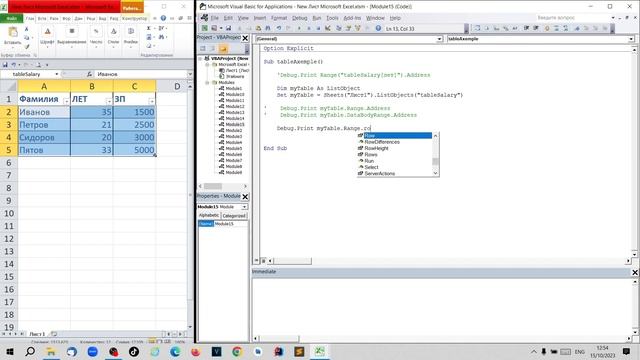
Task: Click the Cut scissors icon in Excel
Action: coord(27,29)
